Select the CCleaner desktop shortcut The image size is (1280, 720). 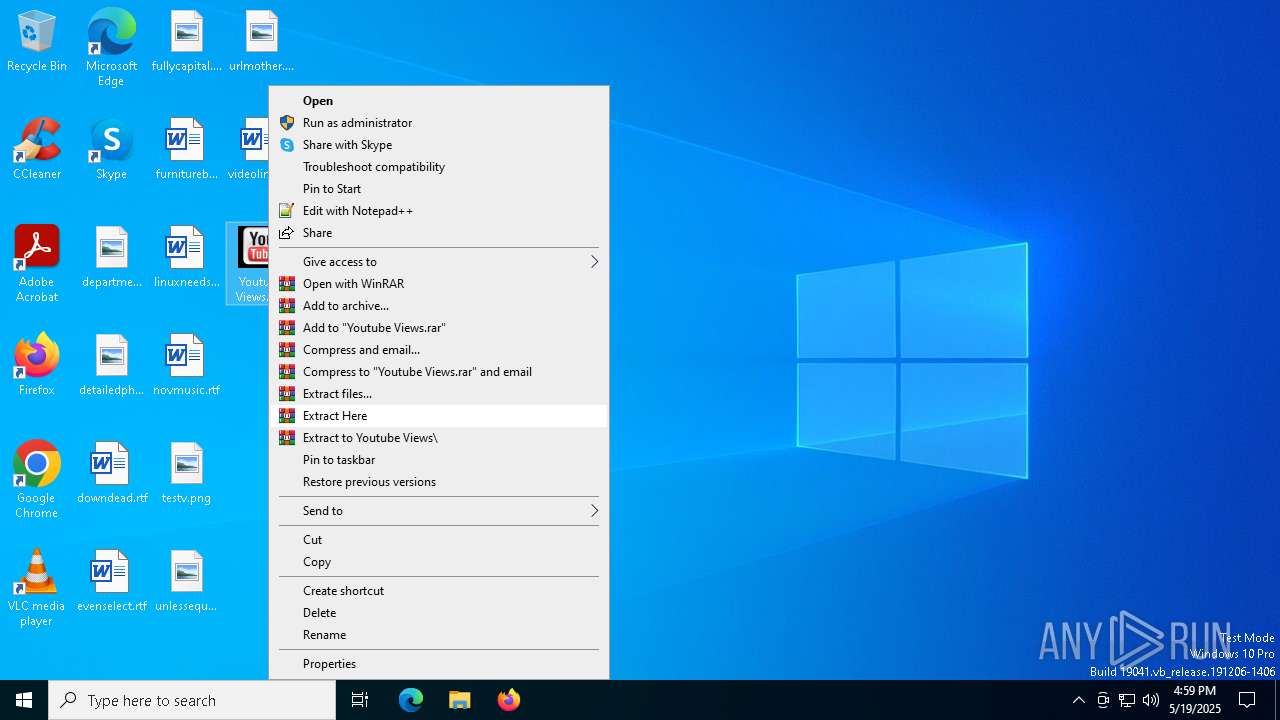coord(37,150)
